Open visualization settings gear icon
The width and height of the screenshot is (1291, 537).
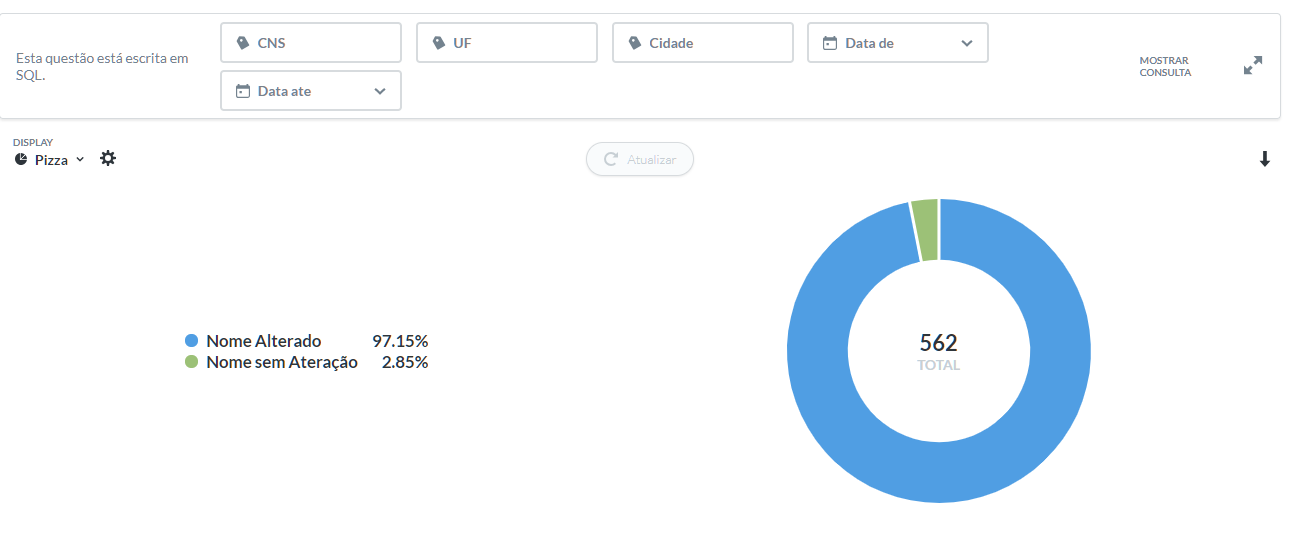108,158
